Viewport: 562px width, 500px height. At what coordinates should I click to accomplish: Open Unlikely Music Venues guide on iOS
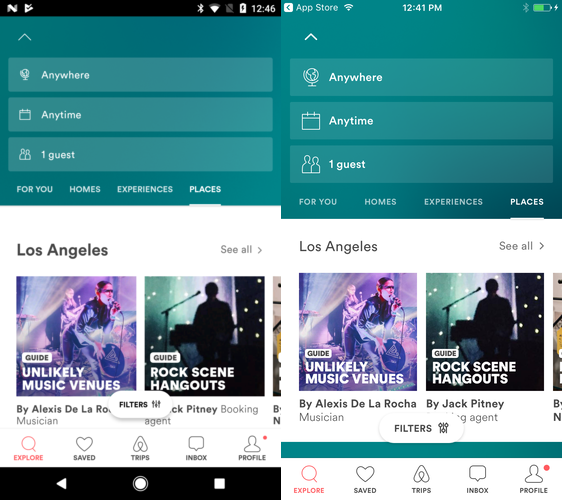358,332
